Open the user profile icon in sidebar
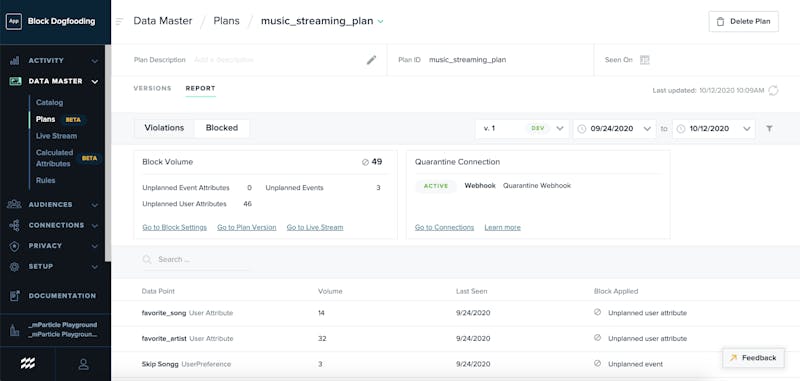 [x=83, y=364]
